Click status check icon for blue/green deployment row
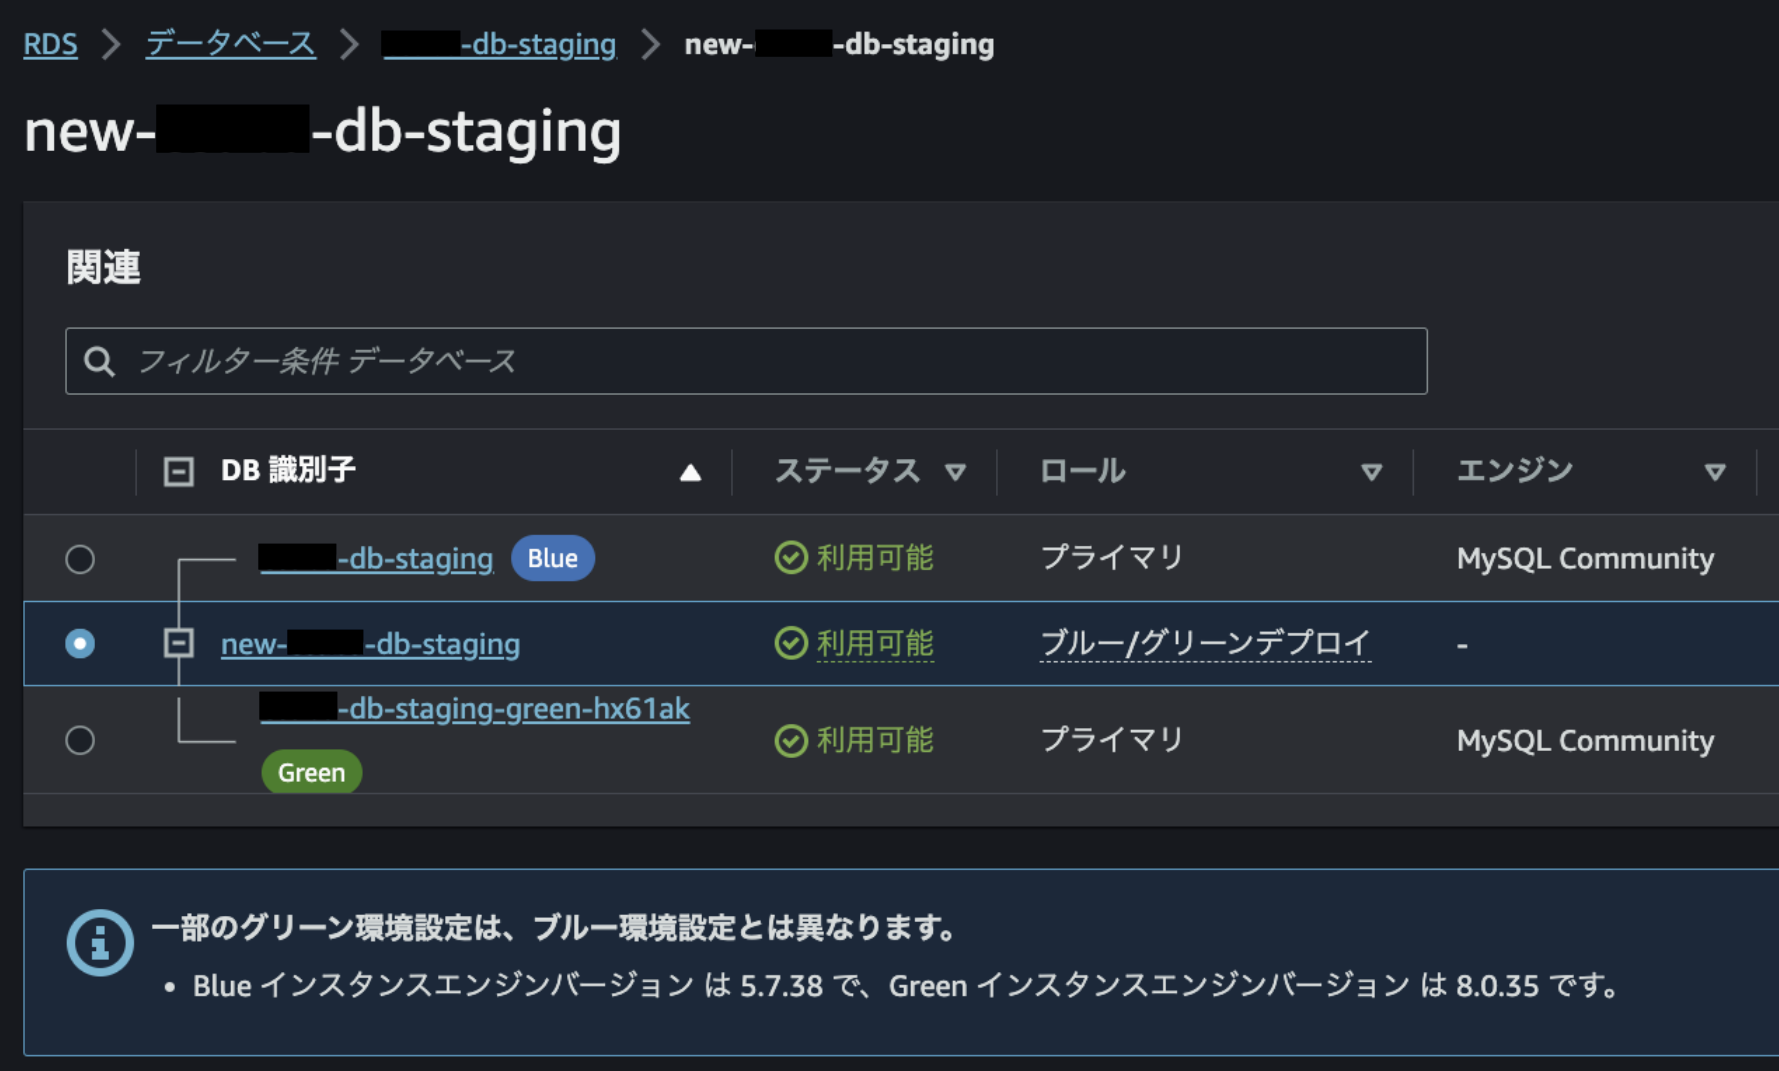Image resolution: width=1779 pixels, height=1071 pixels. [x=791, y=643]
